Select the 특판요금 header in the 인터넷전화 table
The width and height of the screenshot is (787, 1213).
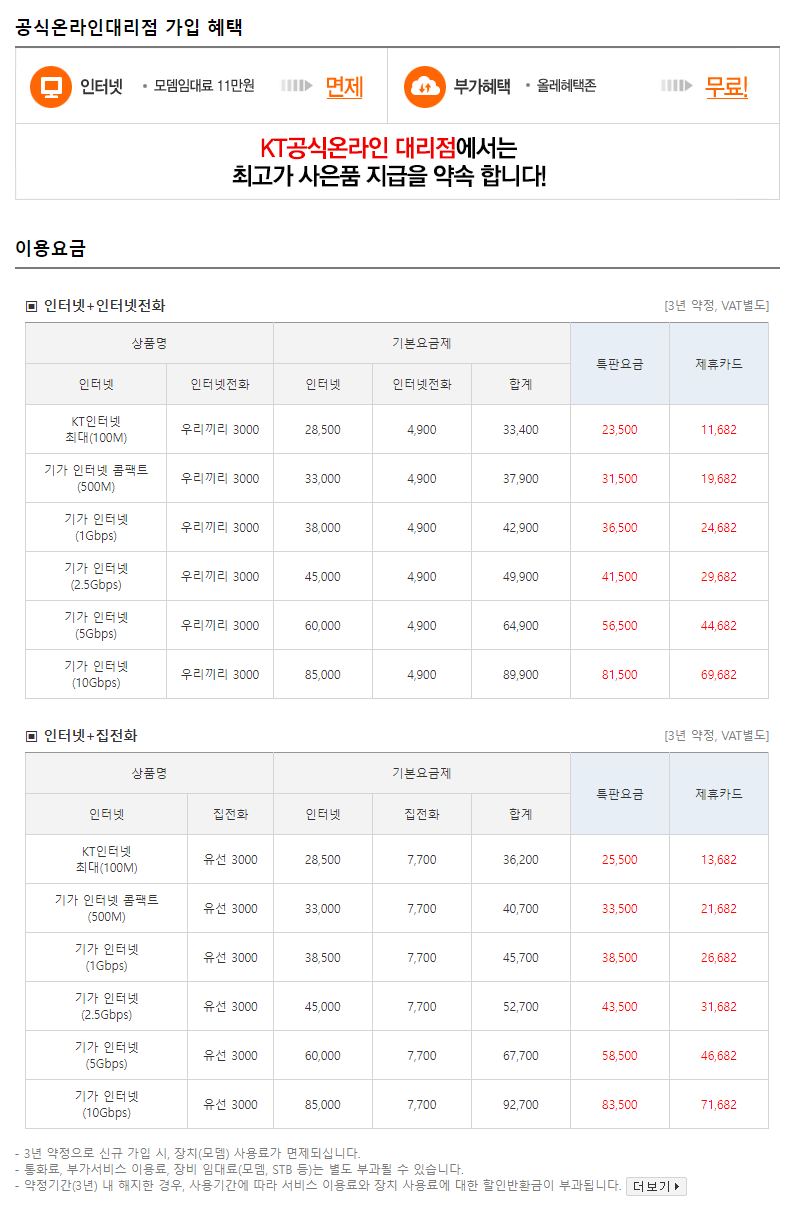[x=620, y=364]
